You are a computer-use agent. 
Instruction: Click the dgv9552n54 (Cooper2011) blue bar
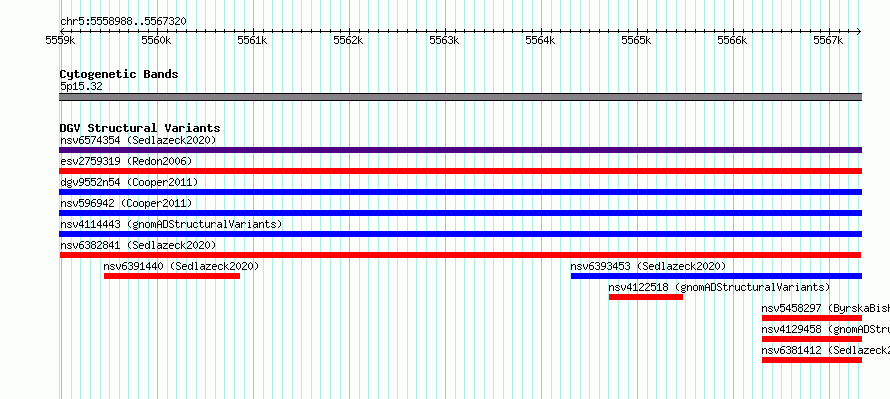pyautogui.click(x=460, y=192)
